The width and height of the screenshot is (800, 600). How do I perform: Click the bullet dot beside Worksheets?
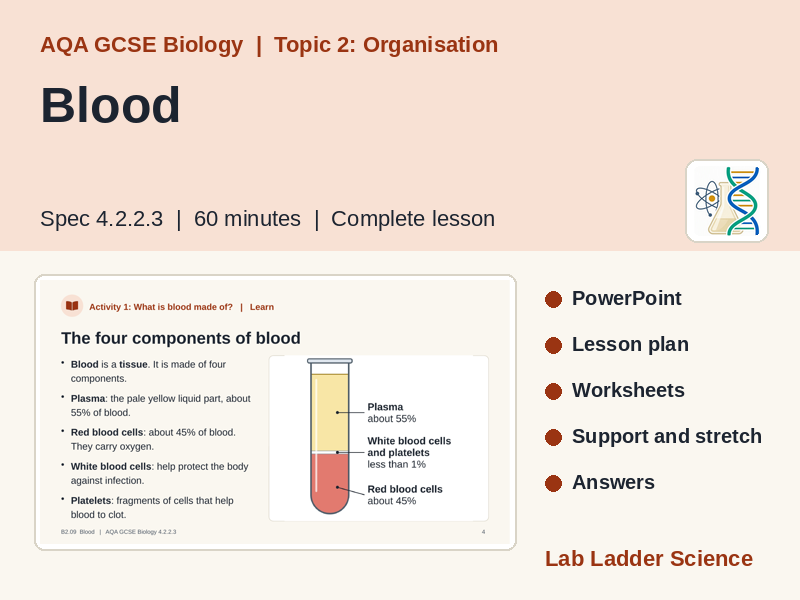(553, 391)
